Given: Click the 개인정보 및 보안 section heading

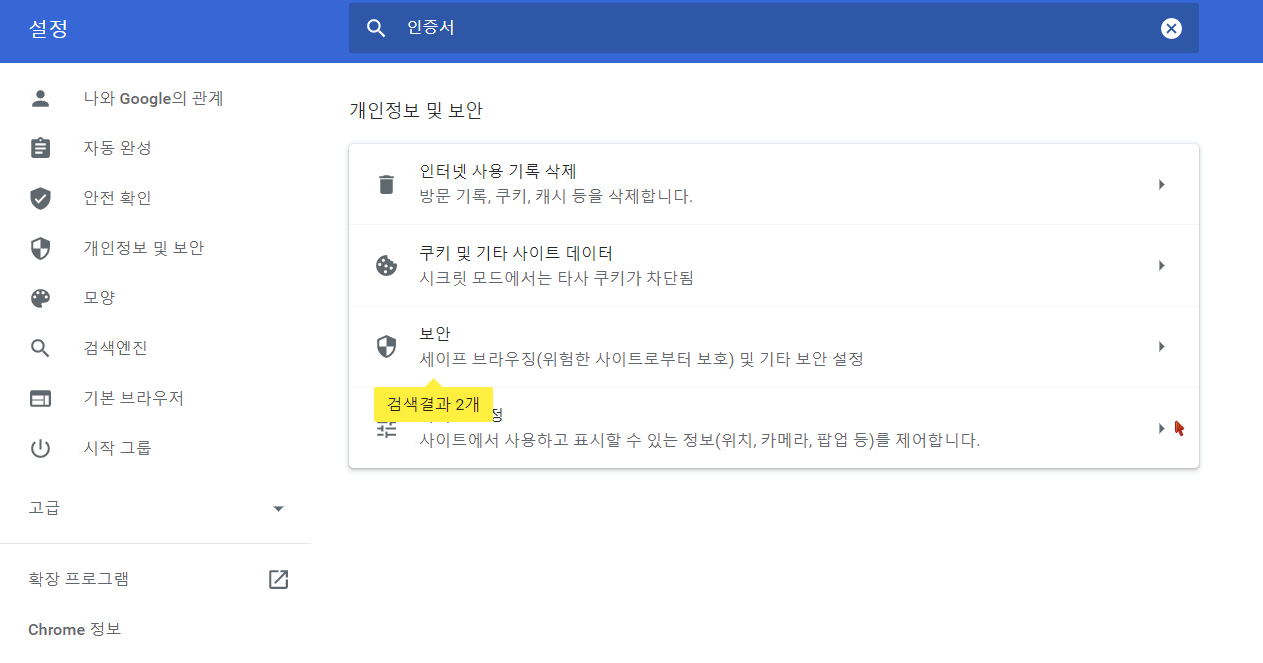Looking at the screenshot, I should [x=416, y=111].
